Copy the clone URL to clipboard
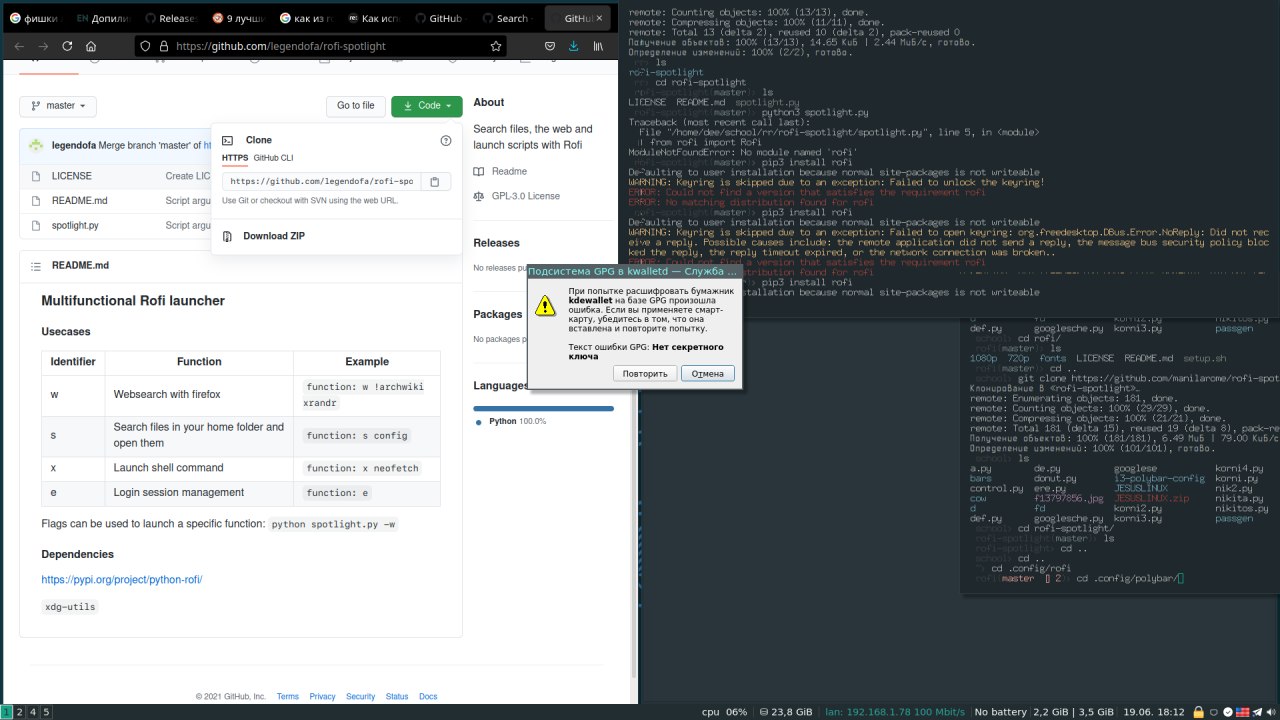 tap(435, 182)
